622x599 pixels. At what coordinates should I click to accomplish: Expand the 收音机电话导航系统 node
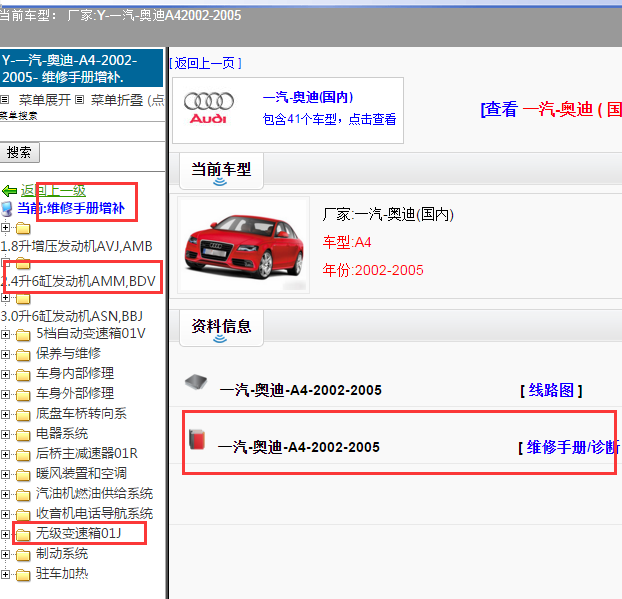click(5, 515)
